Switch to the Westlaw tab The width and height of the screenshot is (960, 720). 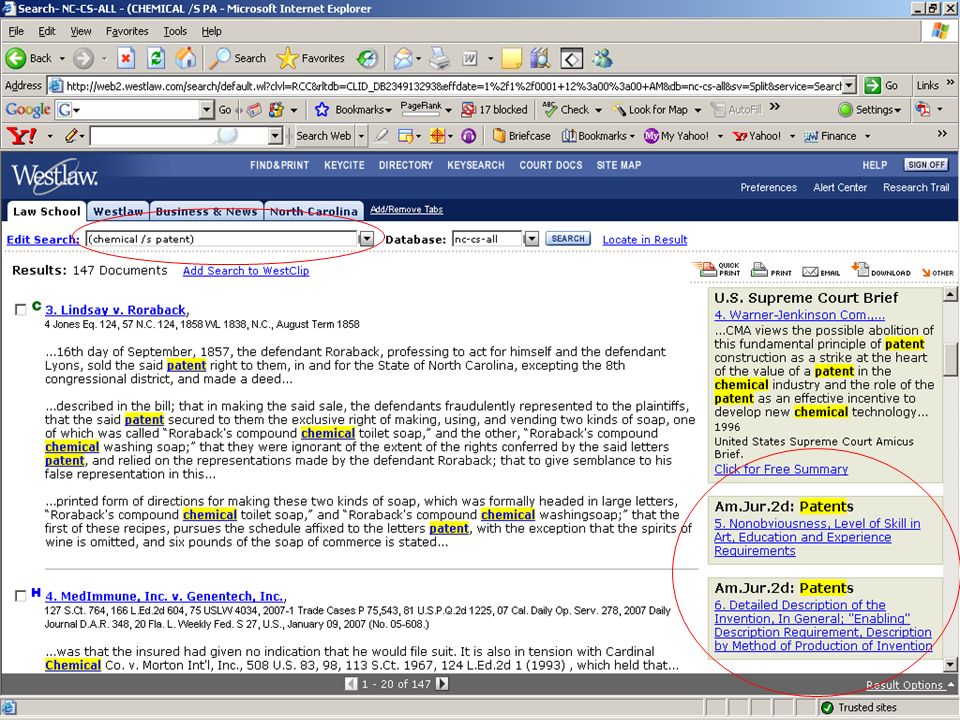point(118,211)
